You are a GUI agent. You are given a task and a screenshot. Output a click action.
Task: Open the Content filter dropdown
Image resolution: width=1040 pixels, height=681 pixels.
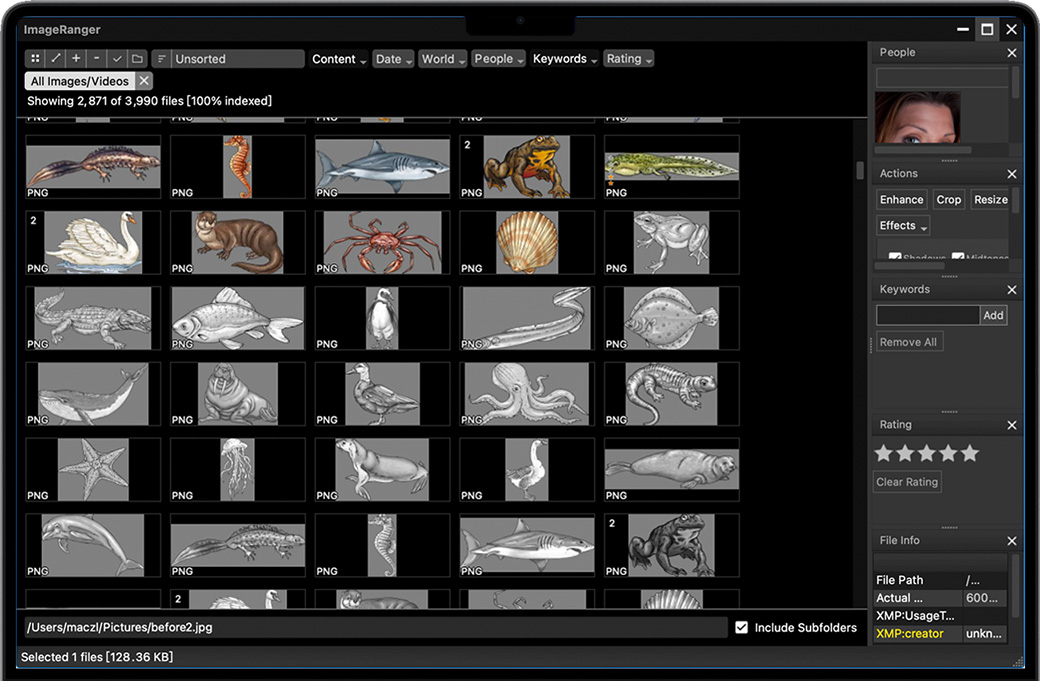coord(339,59)
